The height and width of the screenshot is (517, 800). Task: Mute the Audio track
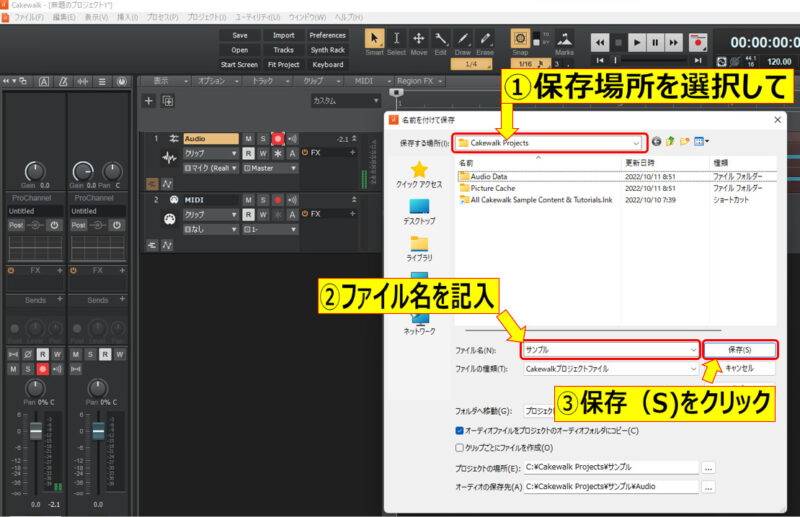[x=248, y=139]
